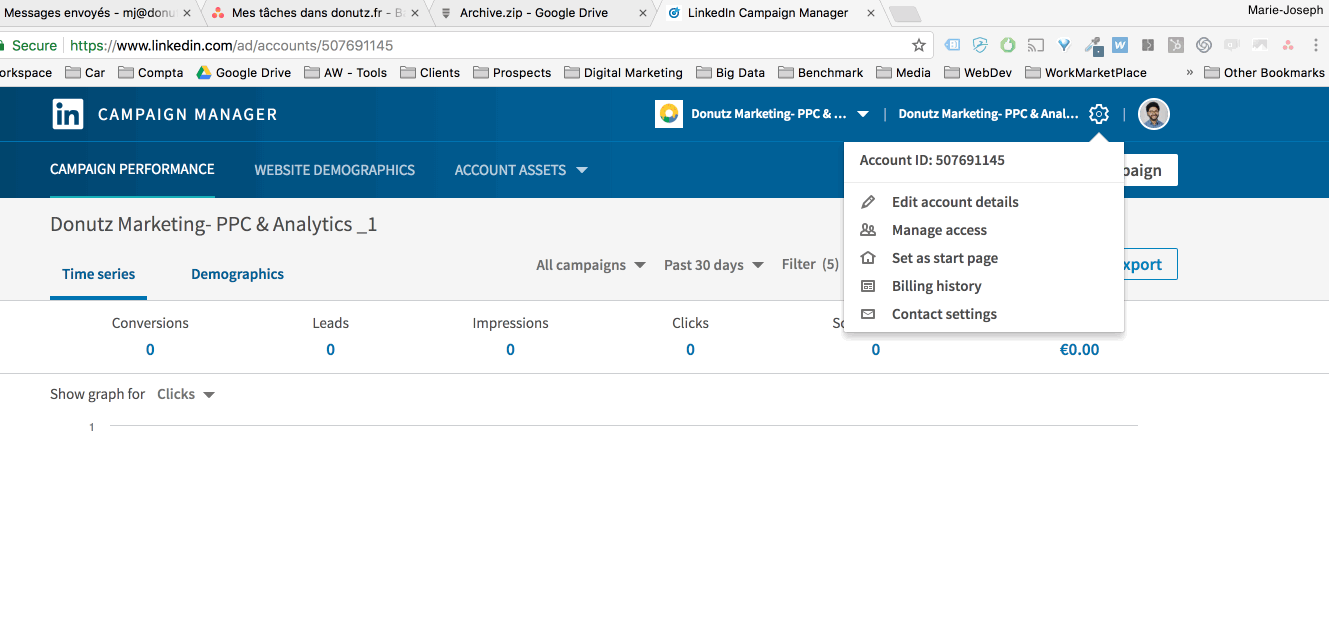Image resolution: width=1329 pixels, height=618 pixels.
Task: Click the Impressions value 0
Action: point(510,350)
